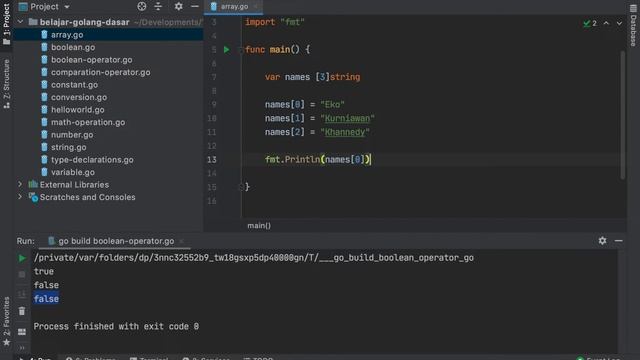Click the main() breadcrumb
Screen dimensions: 640x360
(x=259, y=225)
